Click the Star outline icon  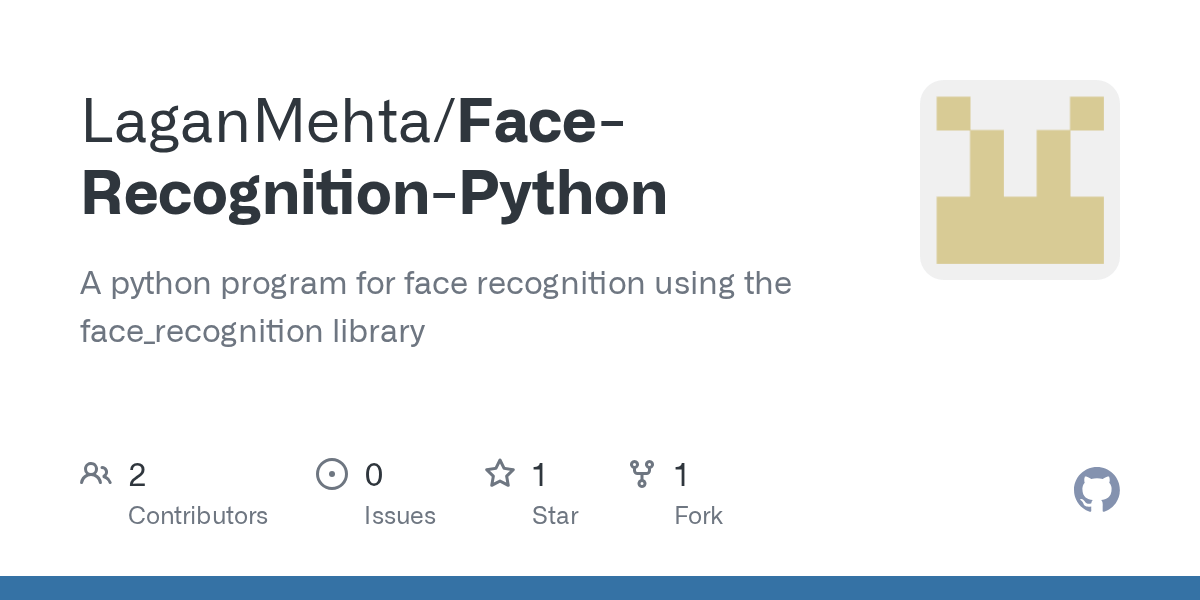(x=500, y=473)
